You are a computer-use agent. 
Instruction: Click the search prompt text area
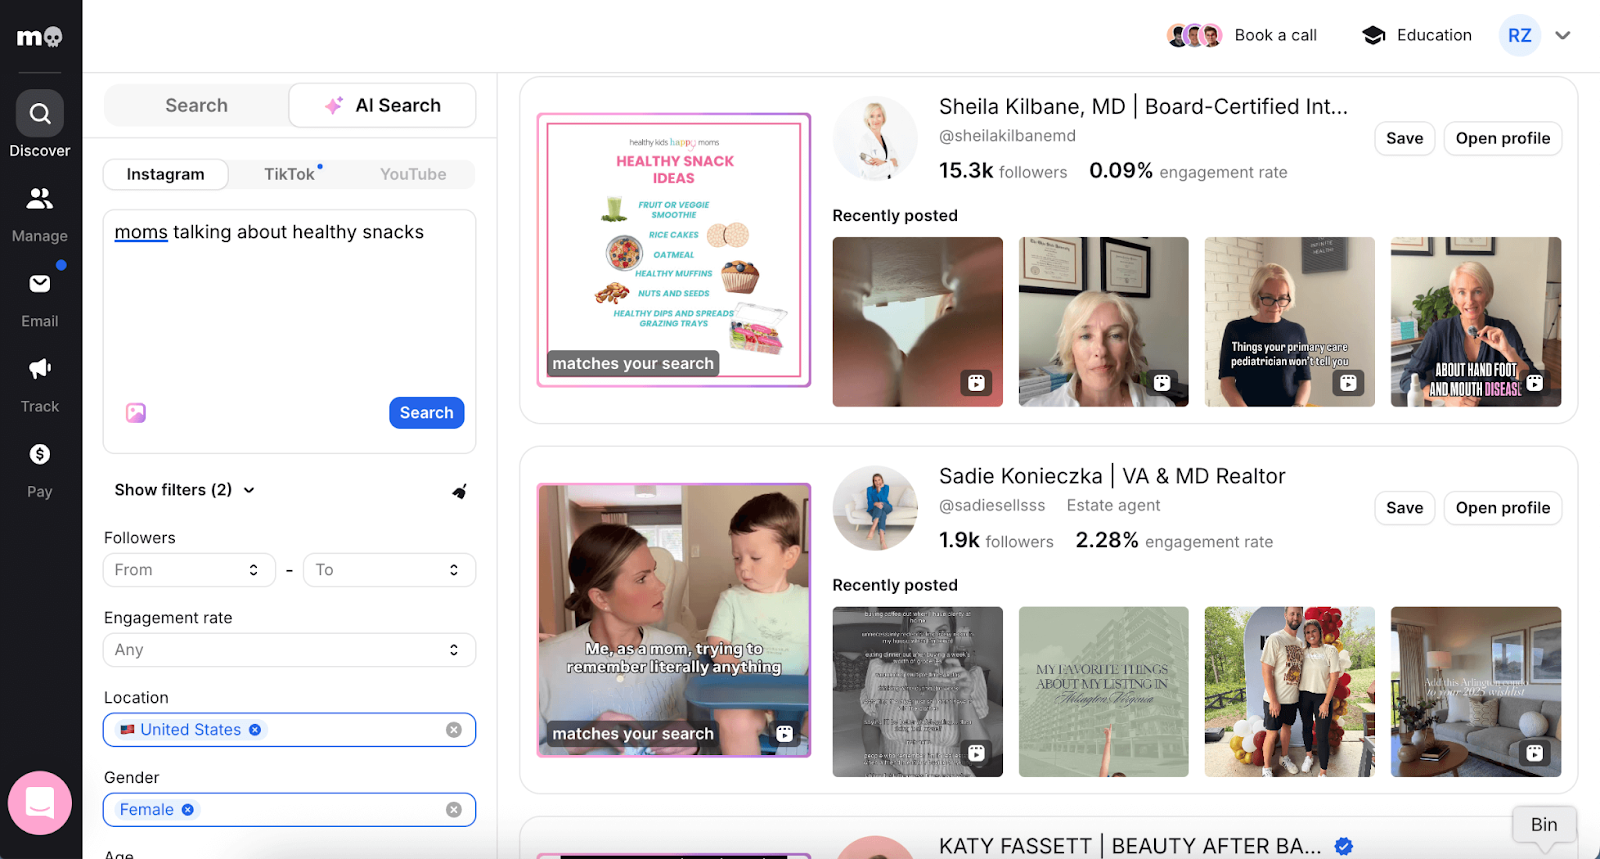(x=289, y=305)
